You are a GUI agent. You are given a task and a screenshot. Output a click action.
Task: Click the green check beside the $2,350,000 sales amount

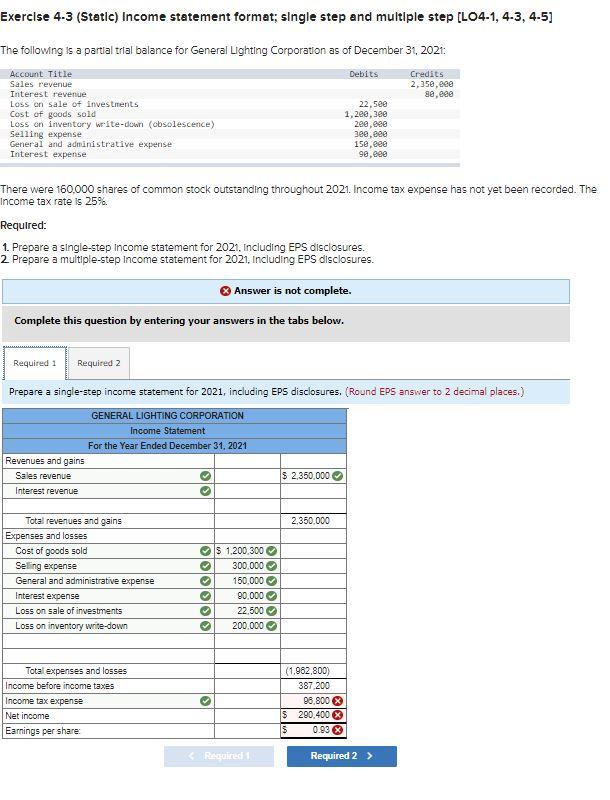[x=337, y=476]
